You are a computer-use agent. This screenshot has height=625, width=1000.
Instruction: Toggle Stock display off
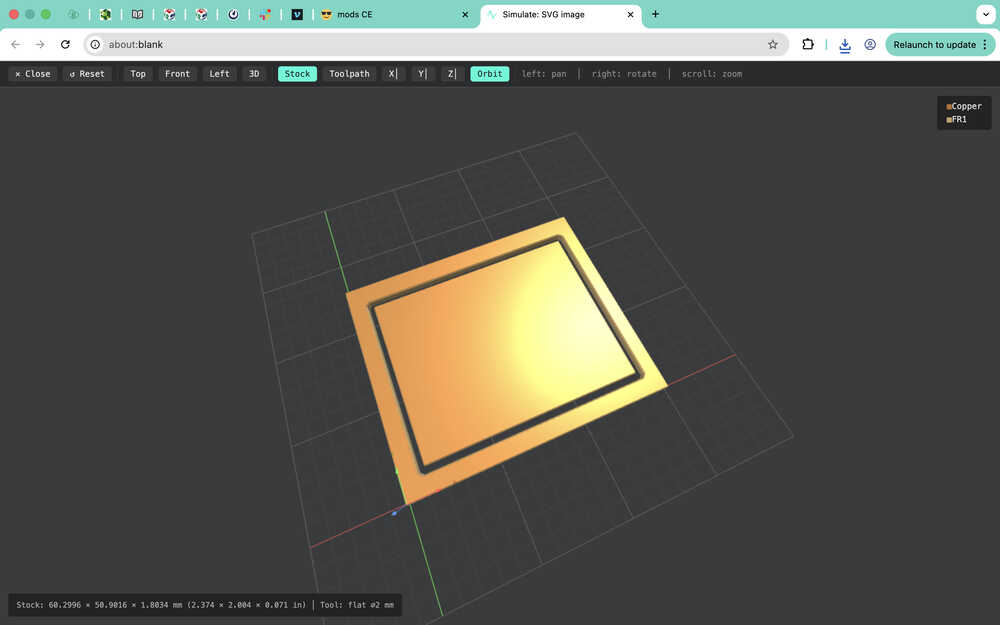click(297, 74)
